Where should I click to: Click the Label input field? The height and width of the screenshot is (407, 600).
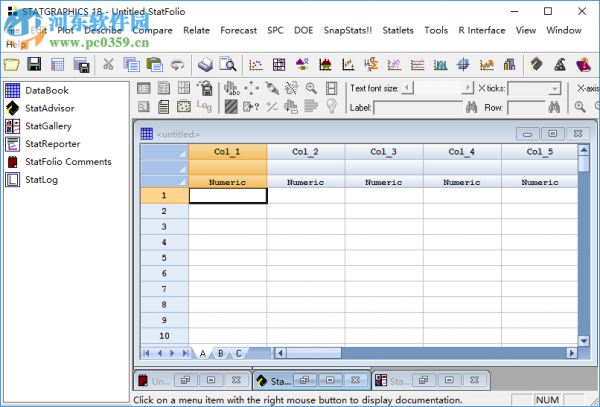[x=418, y=107]
